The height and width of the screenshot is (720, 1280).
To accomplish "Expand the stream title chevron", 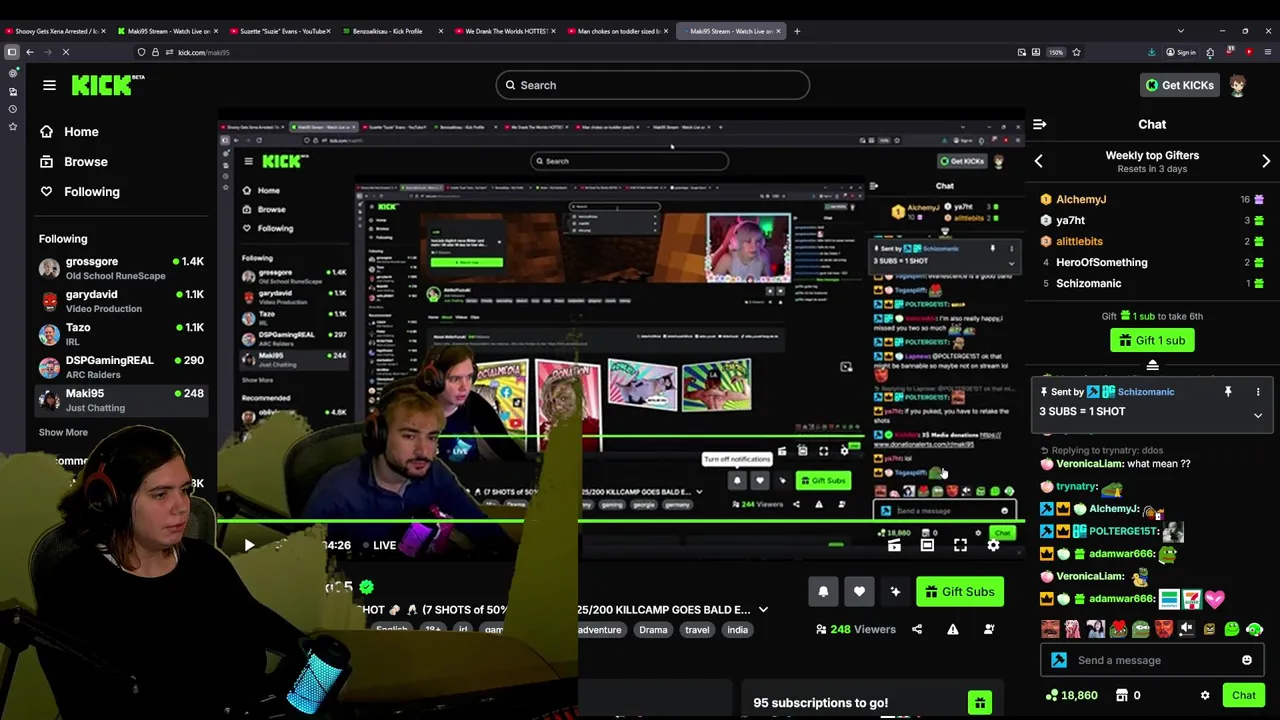I will point(763,610).
